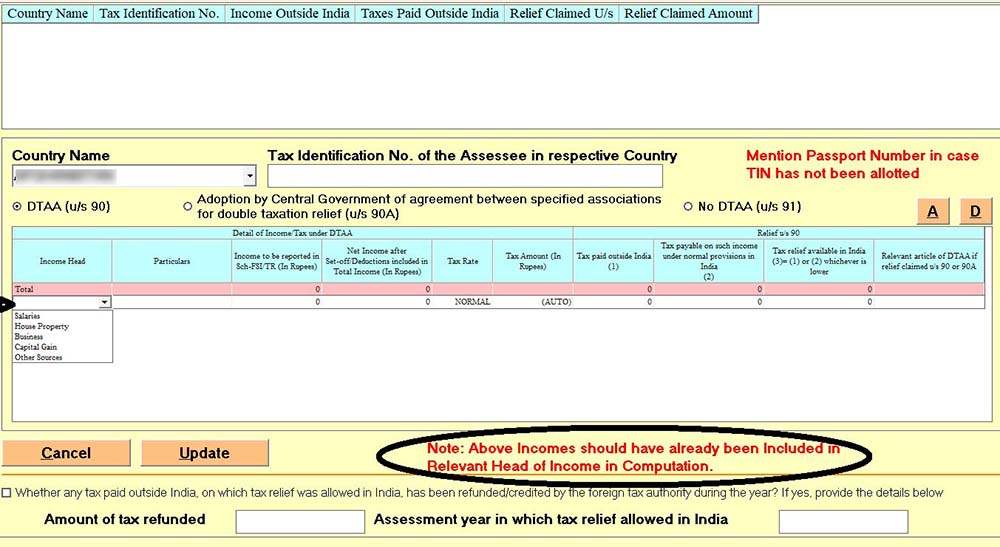This screenshot has width=1000, height=547.
Task: Select the DTAA (u/s 90) radio button
Action: (17, 207)
